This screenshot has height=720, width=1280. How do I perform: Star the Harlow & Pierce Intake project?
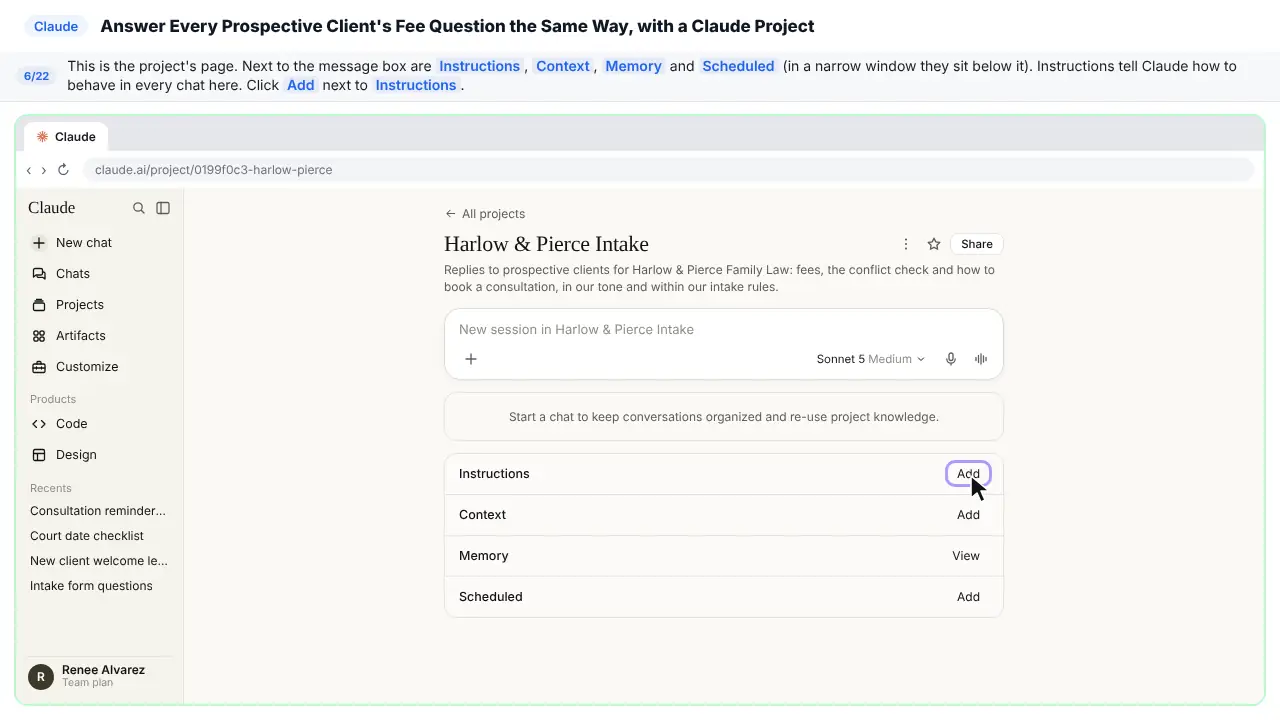934,244
